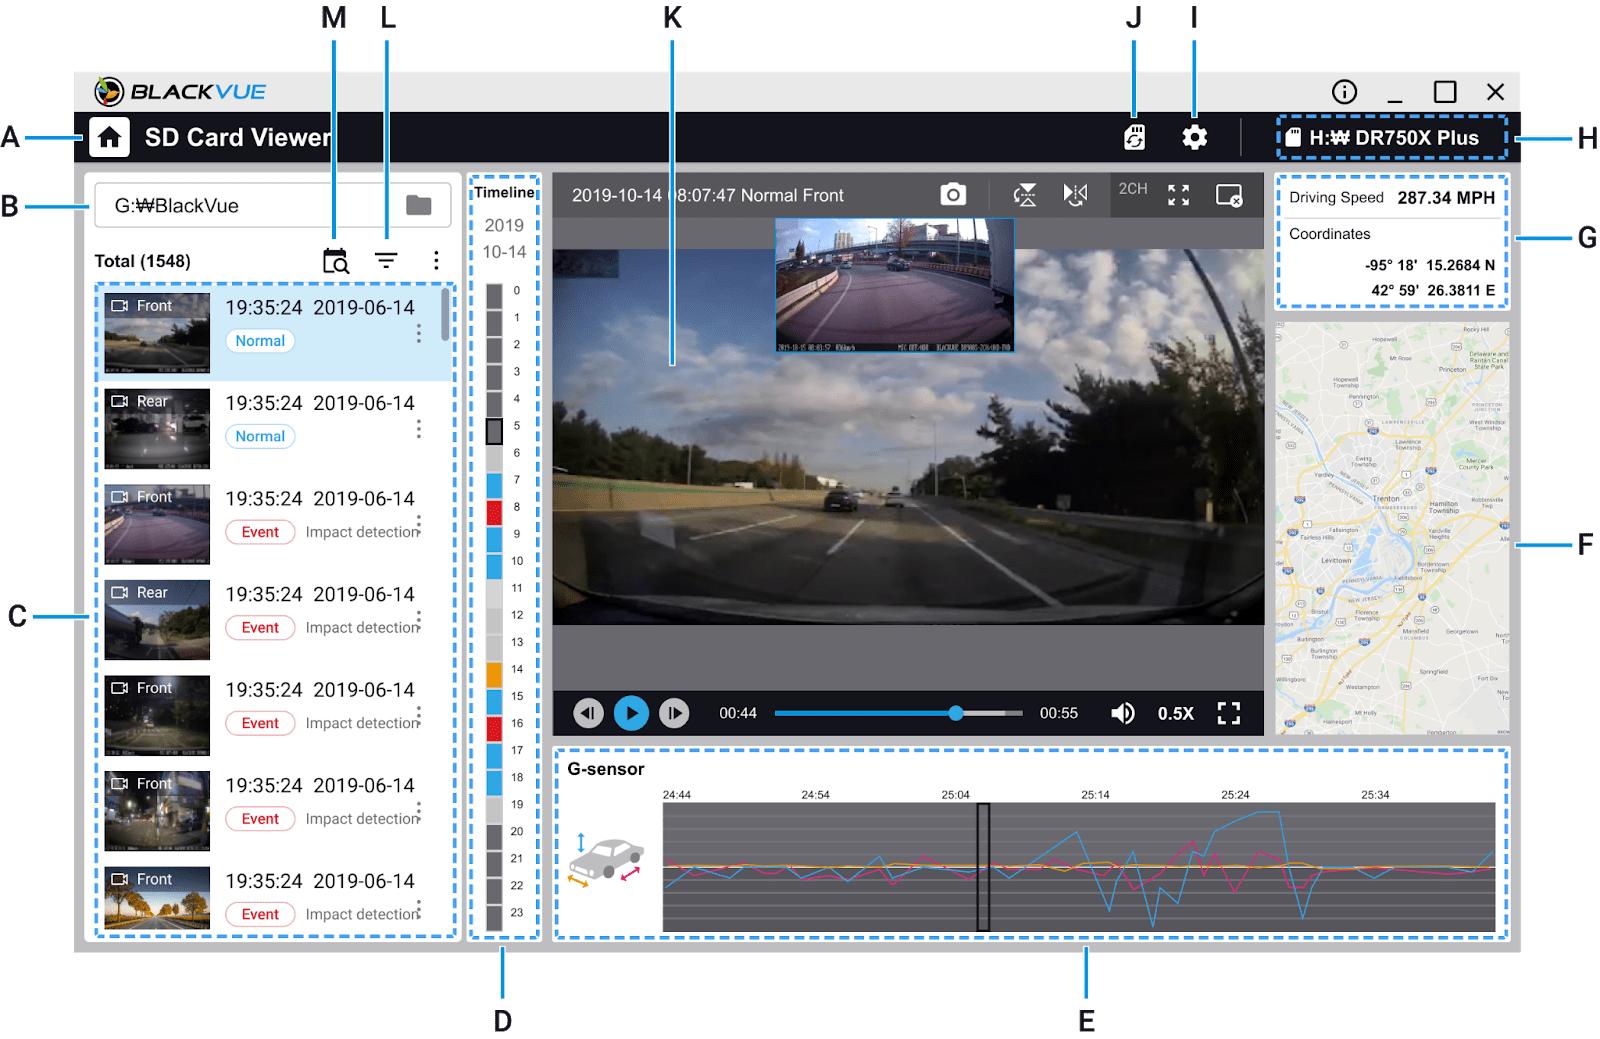Click the 00:44 elapsed time label

point(738,713)
